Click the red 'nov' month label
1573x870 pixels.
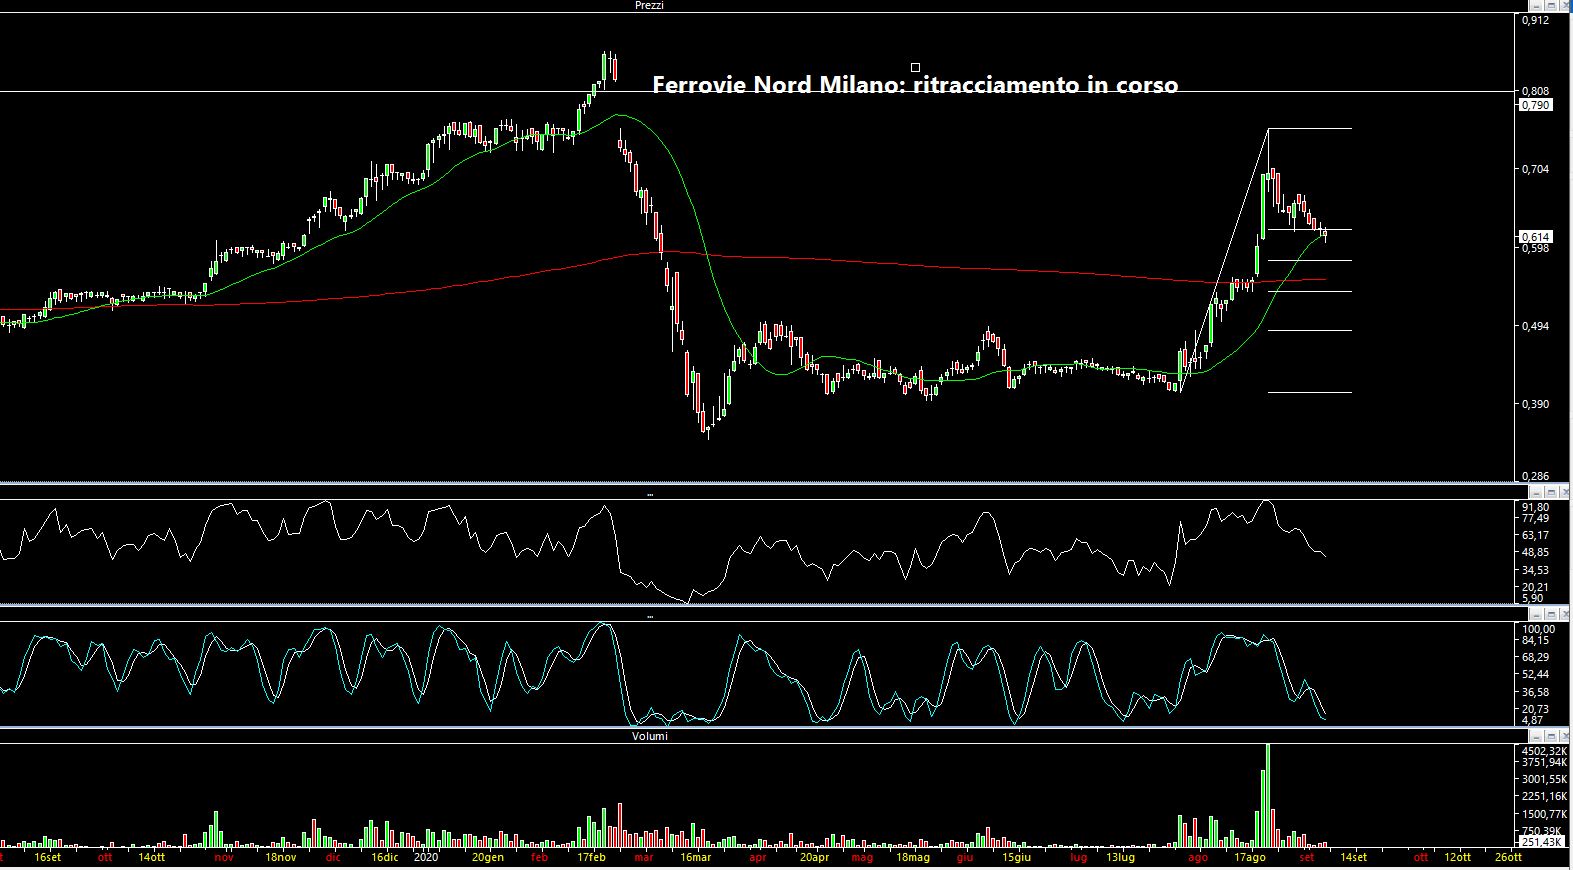coord(225,857)
